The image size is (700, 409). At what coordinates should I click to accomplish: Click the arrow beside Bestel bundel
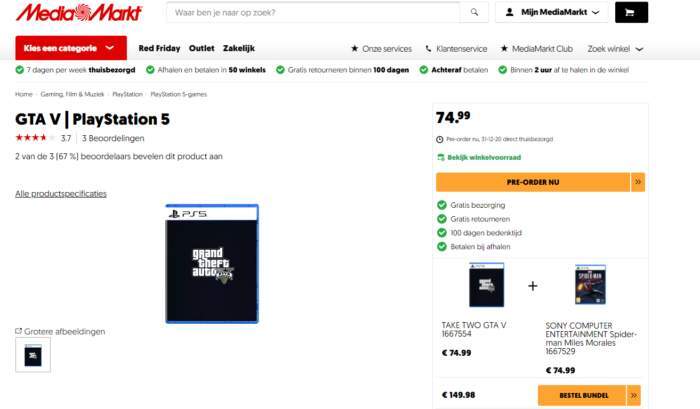point(634,395)
